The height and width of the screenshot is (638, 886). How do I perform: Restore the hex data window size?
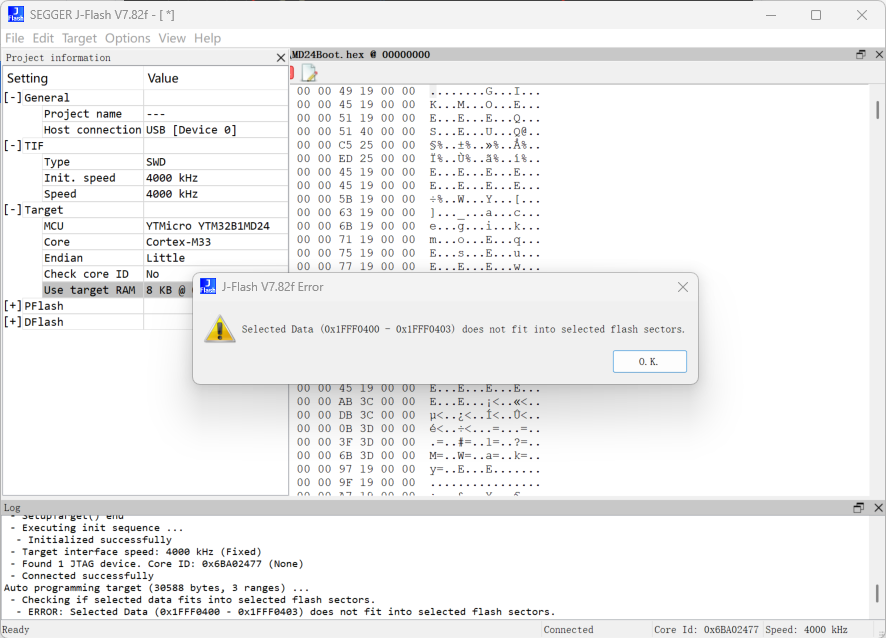861,54
